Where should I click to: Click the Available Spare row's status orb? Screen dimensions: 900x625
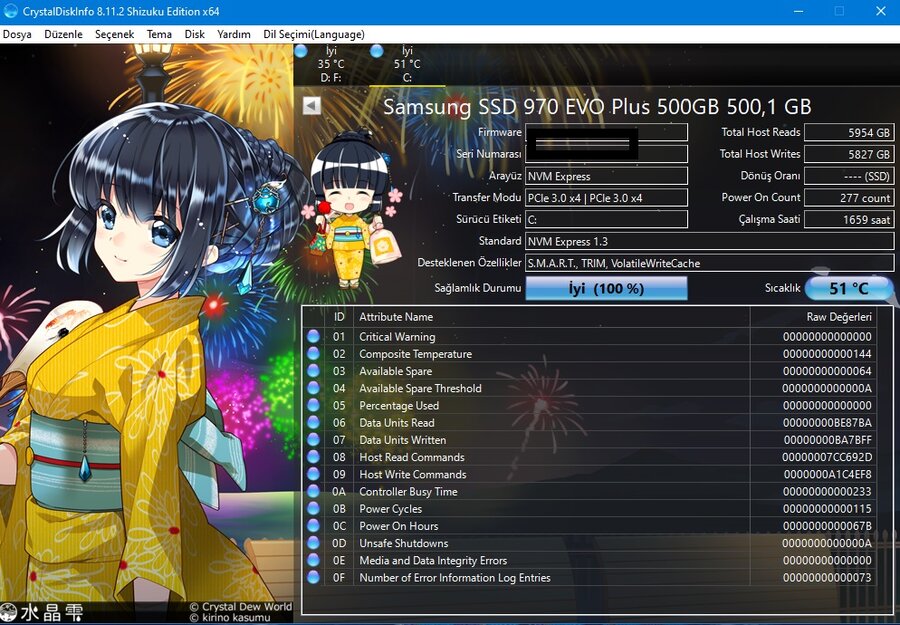coord(313,371)
